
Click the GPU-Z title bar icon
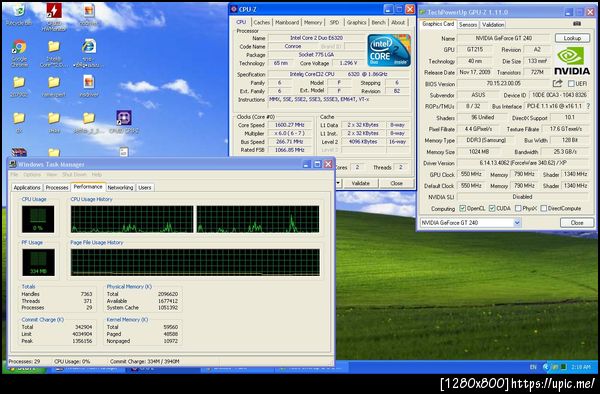[x=422, y=12]
